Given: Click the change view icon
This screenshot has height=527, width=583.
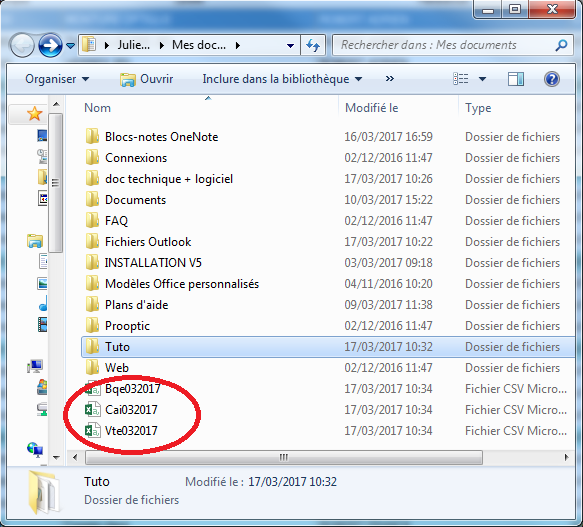Looking at the screenshot, I should click(x=461, y=79).
